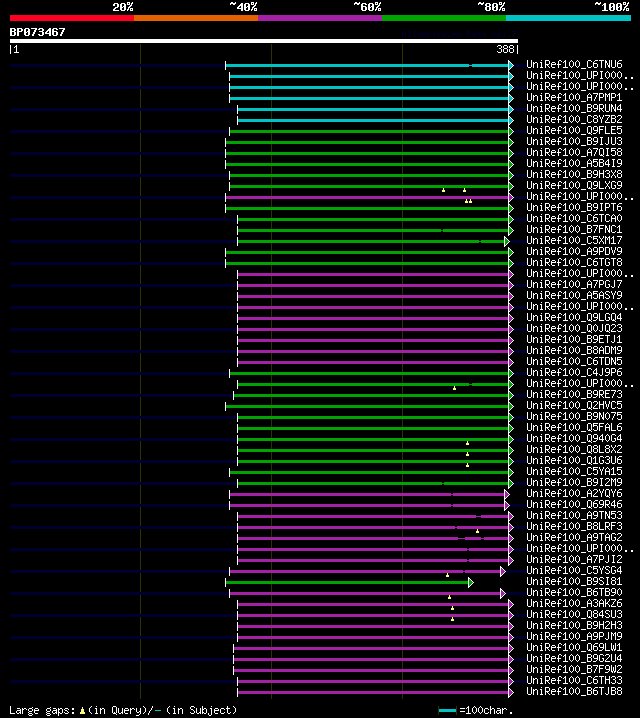Click the red 20% identity legend segment
The image size is (640, 718).
pos(72,18)
